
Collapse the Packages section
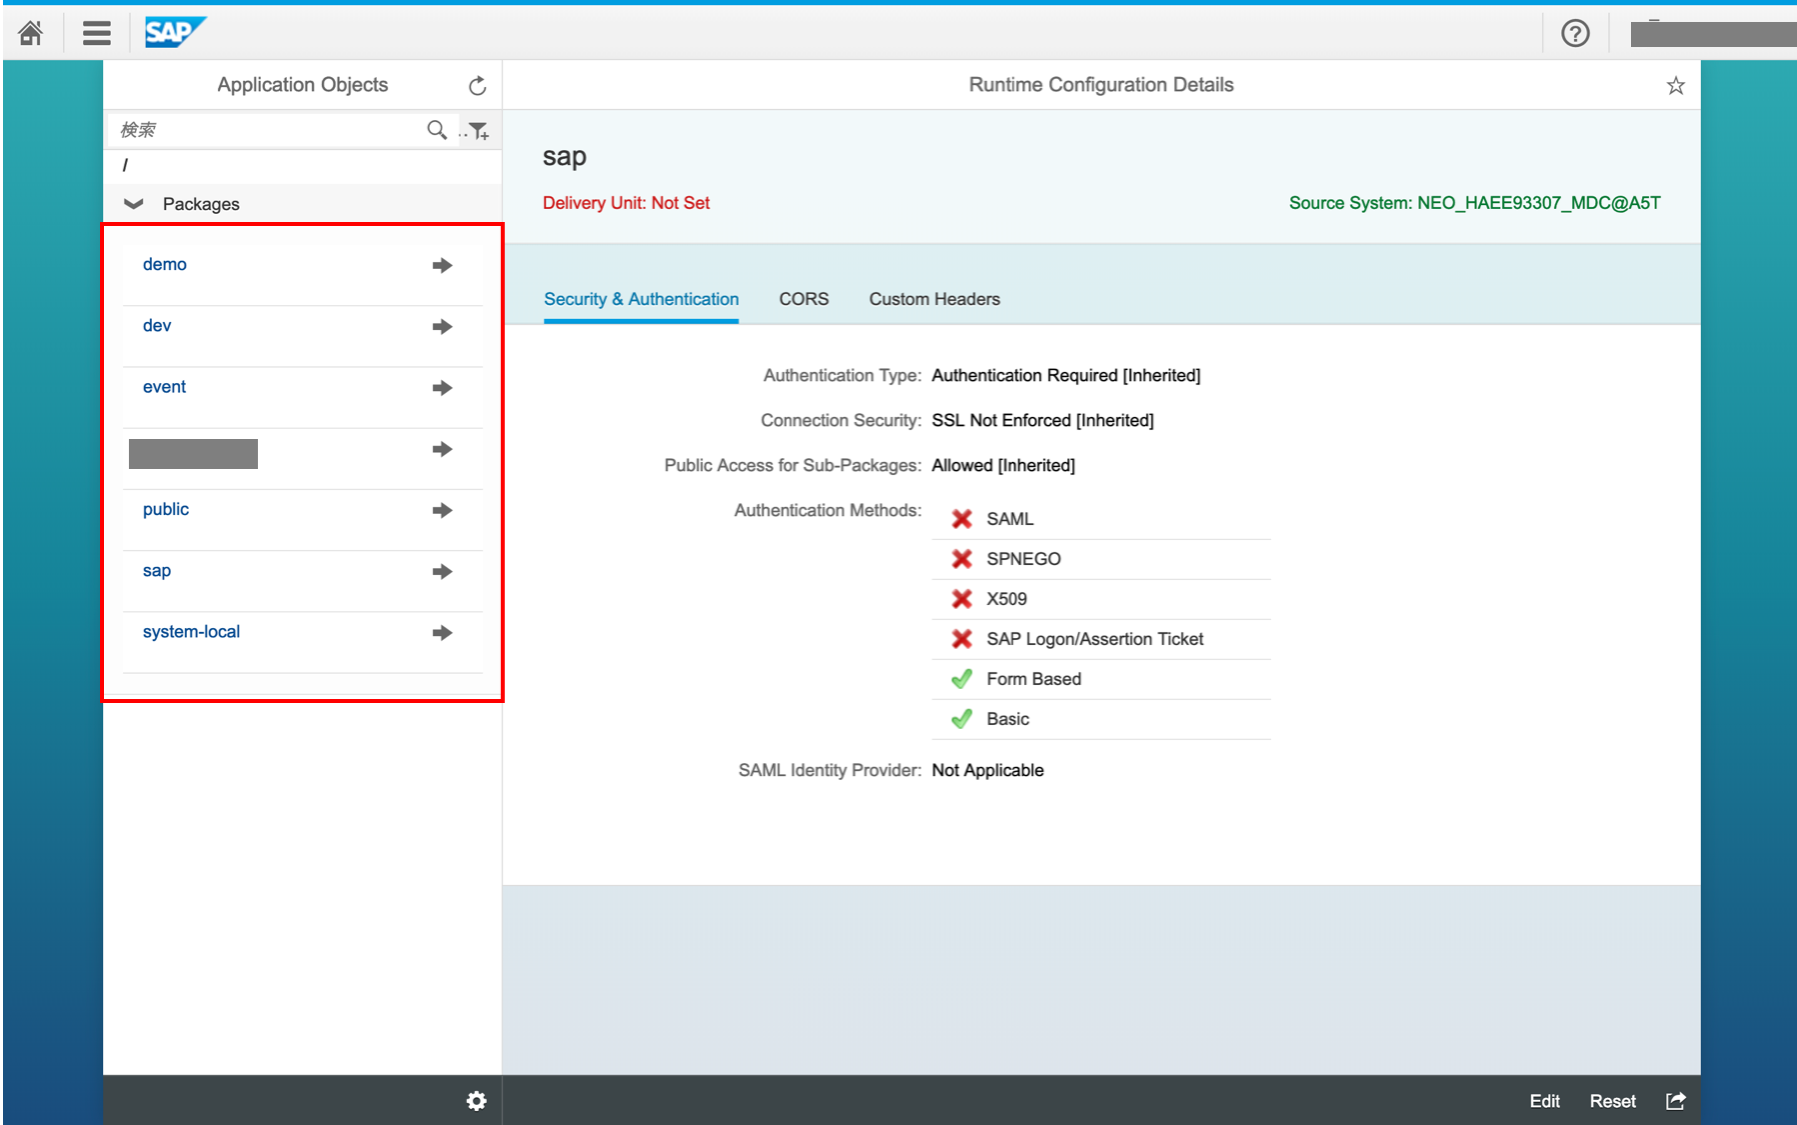click(x=133, y=203)
